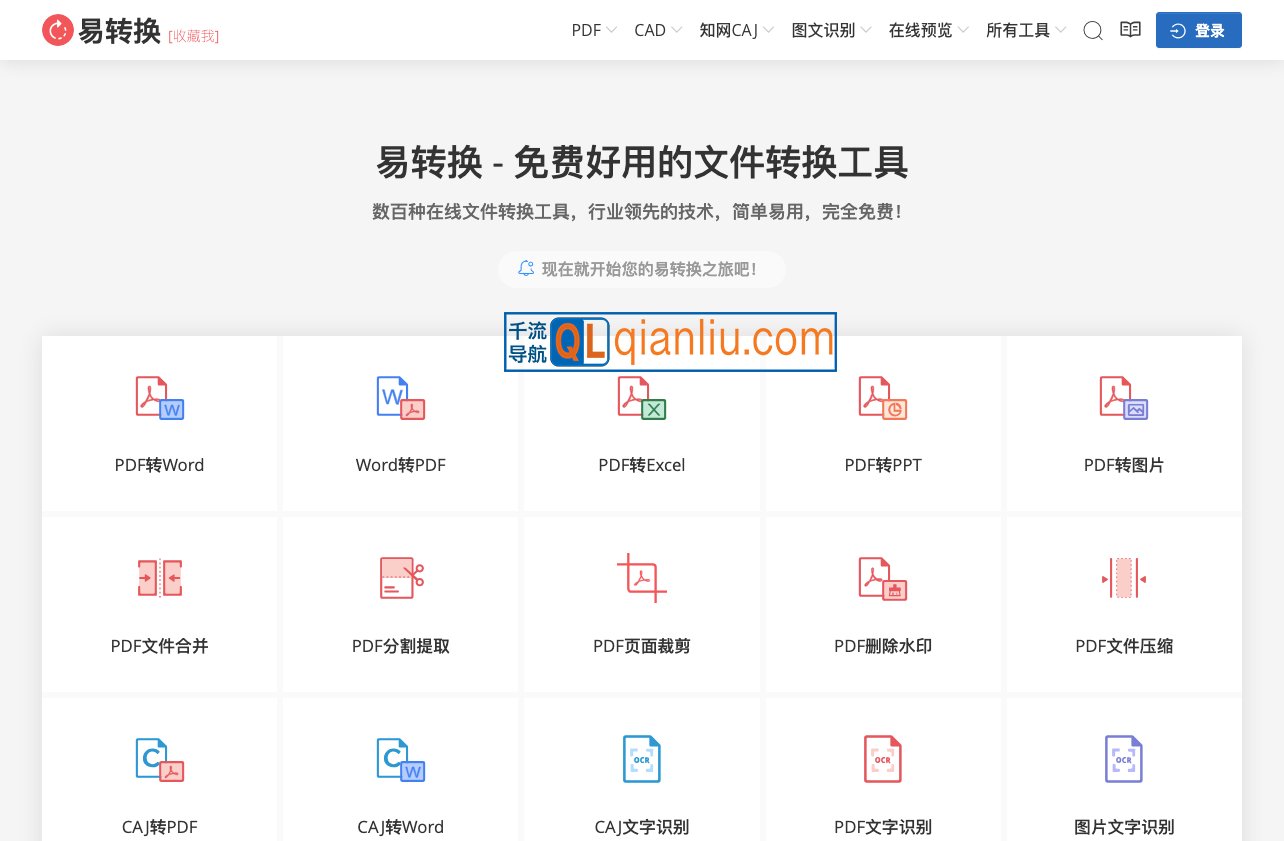Click the blue 登录 login button
The width and height of the screenshot is (1284, 841).
point(1198,30)
